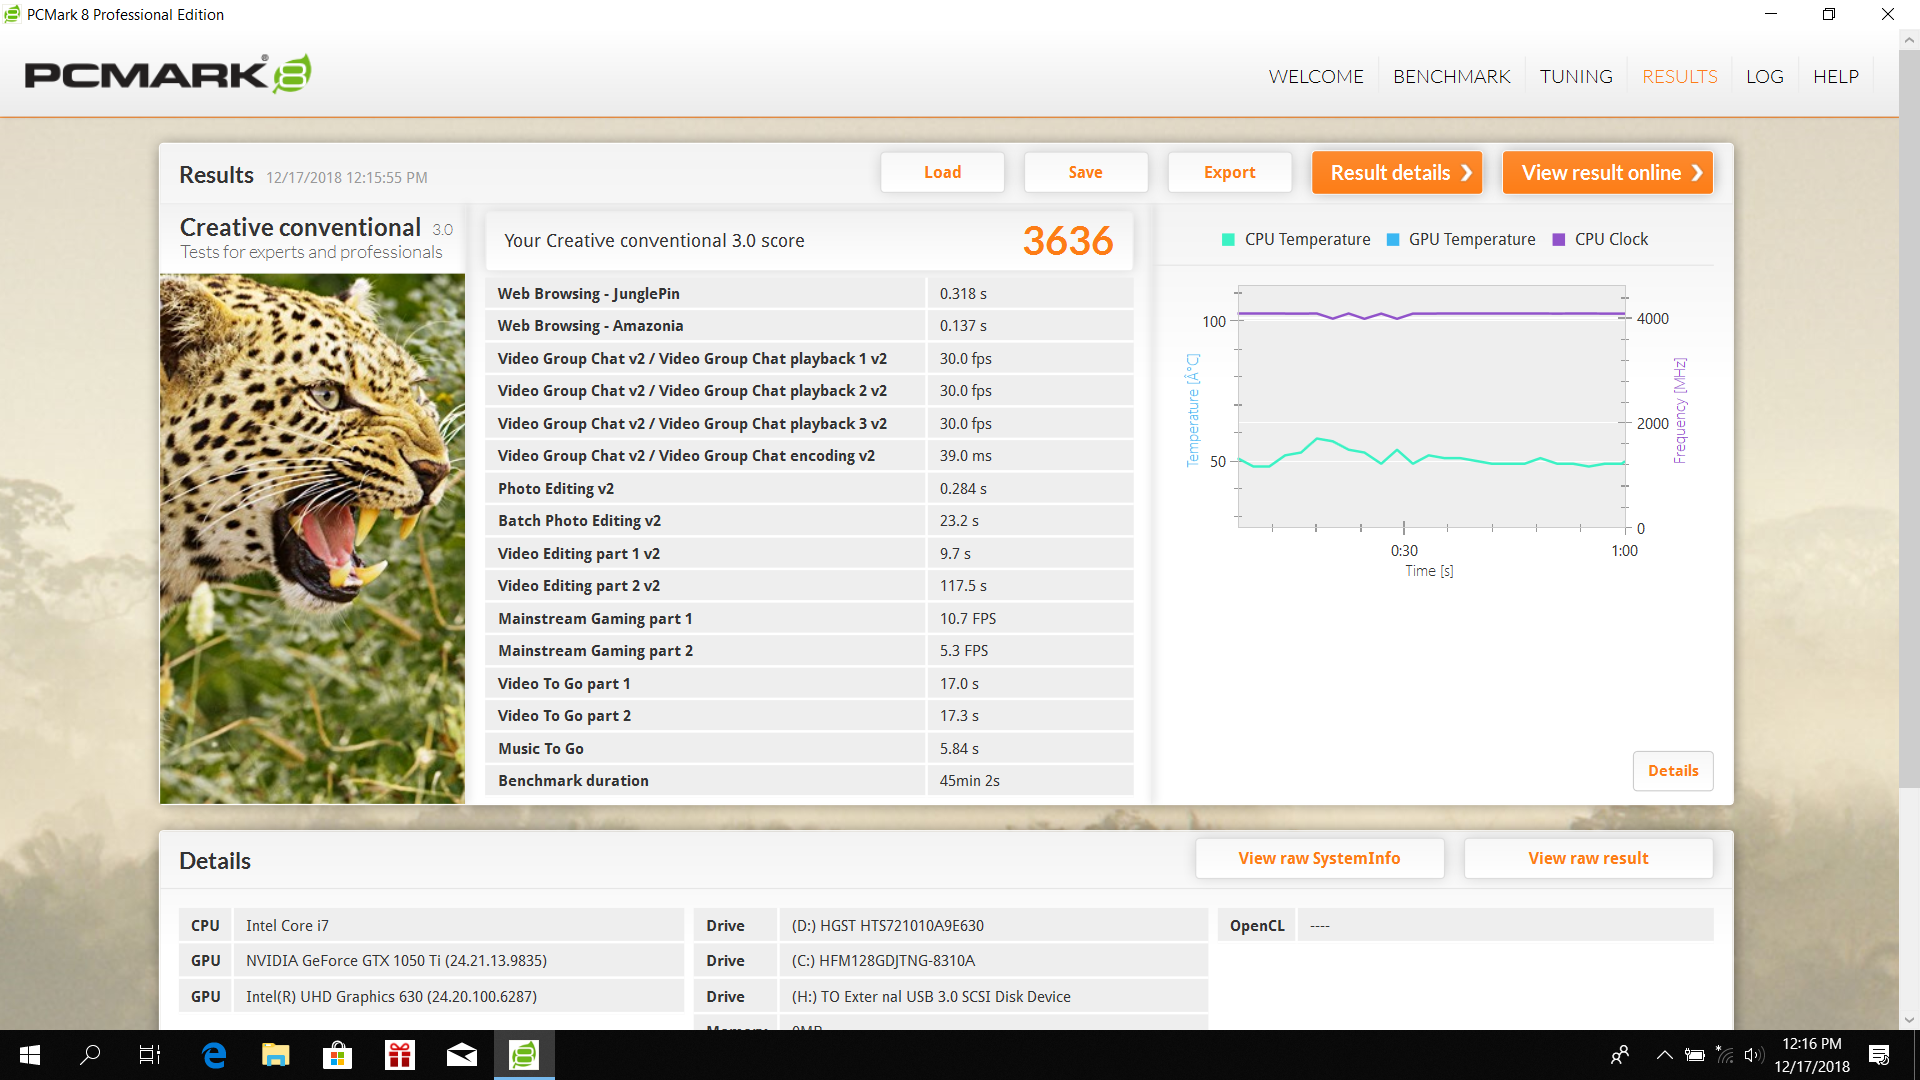Open Mail app from taskbar
The image size is (1920, 1080).
(462, 1055)
